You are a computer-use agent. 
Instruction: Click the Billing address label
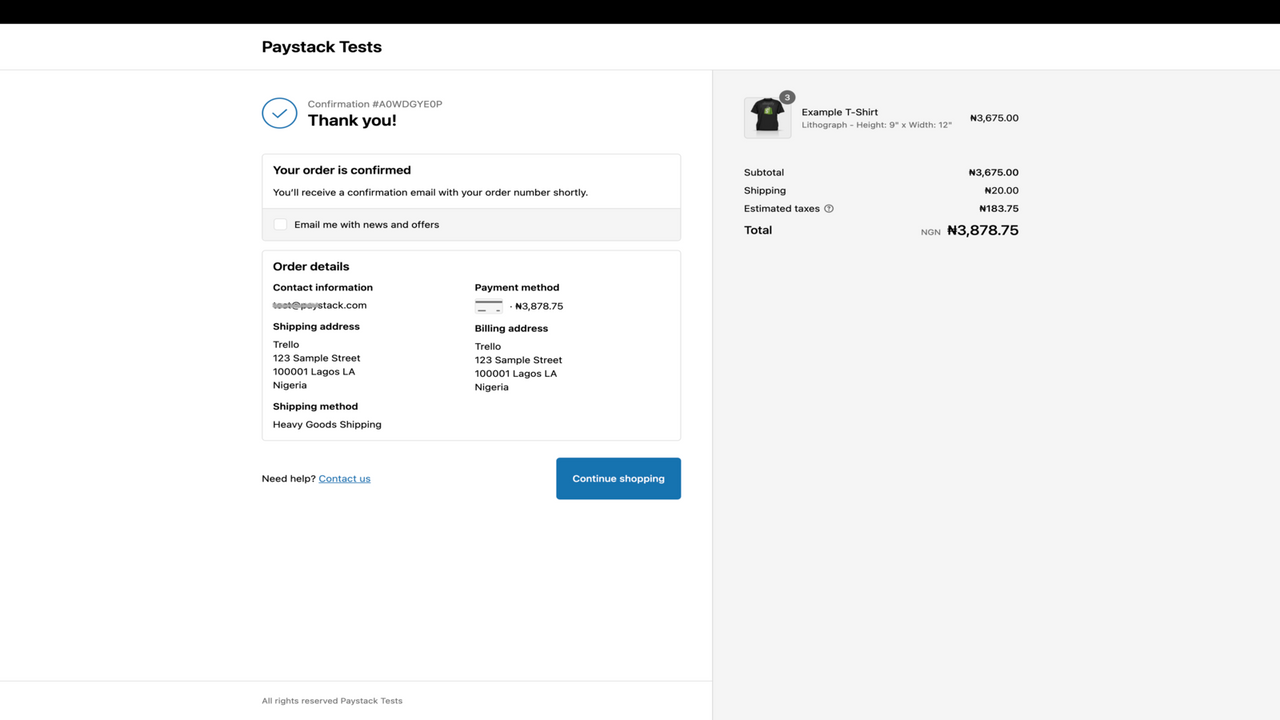click(x=511, y=329)
